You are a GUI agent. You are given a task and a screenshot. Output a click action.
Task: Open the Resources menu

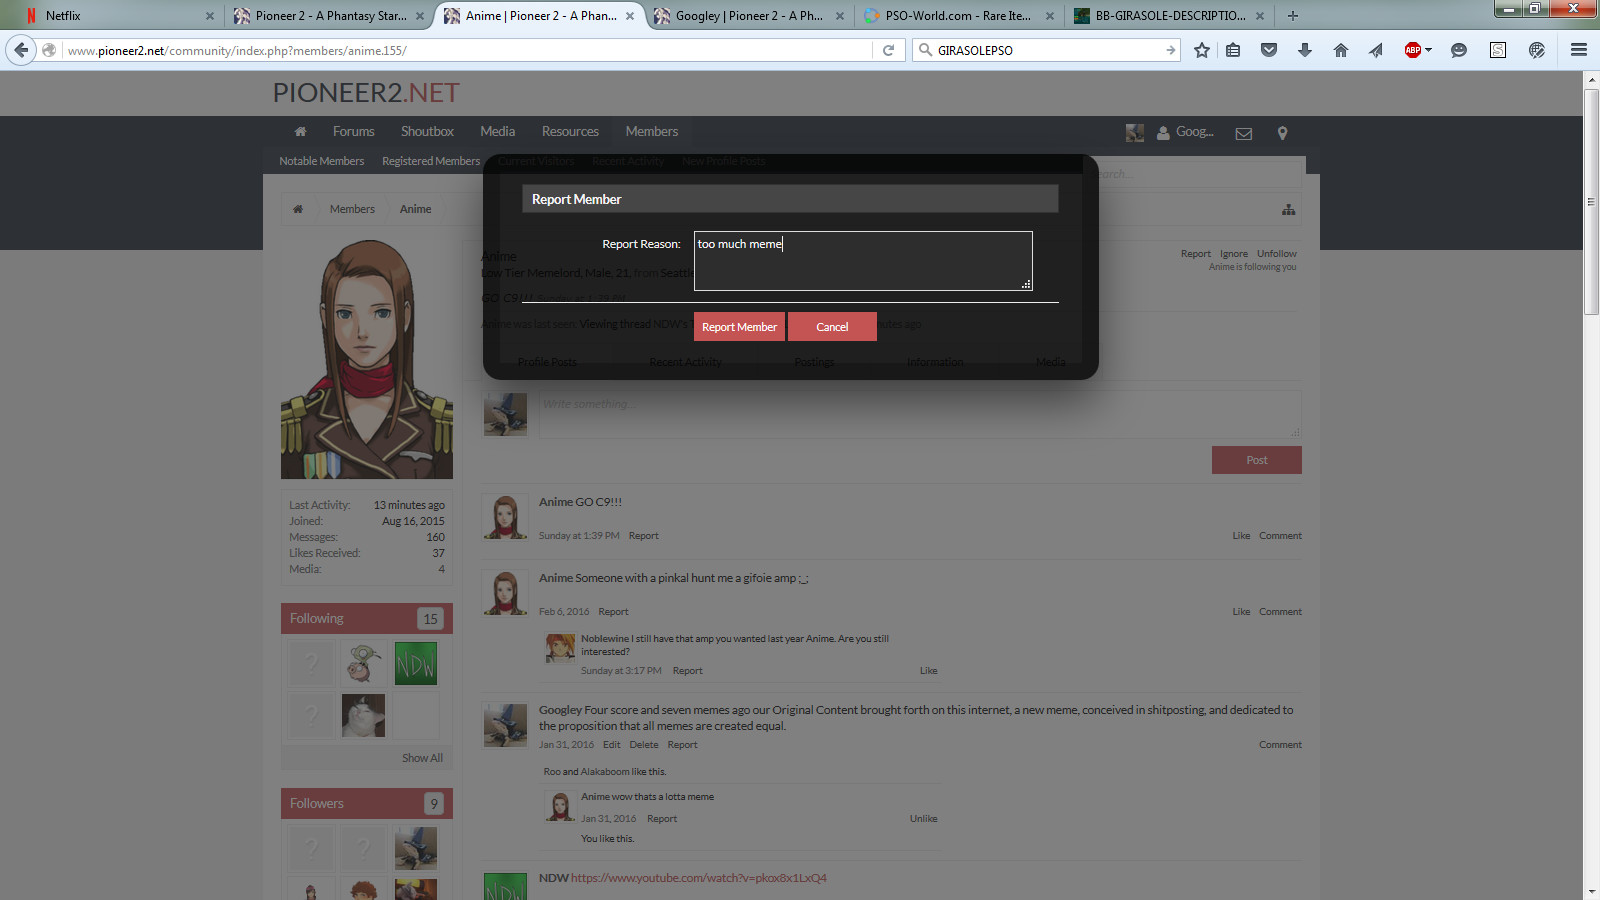(x=570, y=132)
